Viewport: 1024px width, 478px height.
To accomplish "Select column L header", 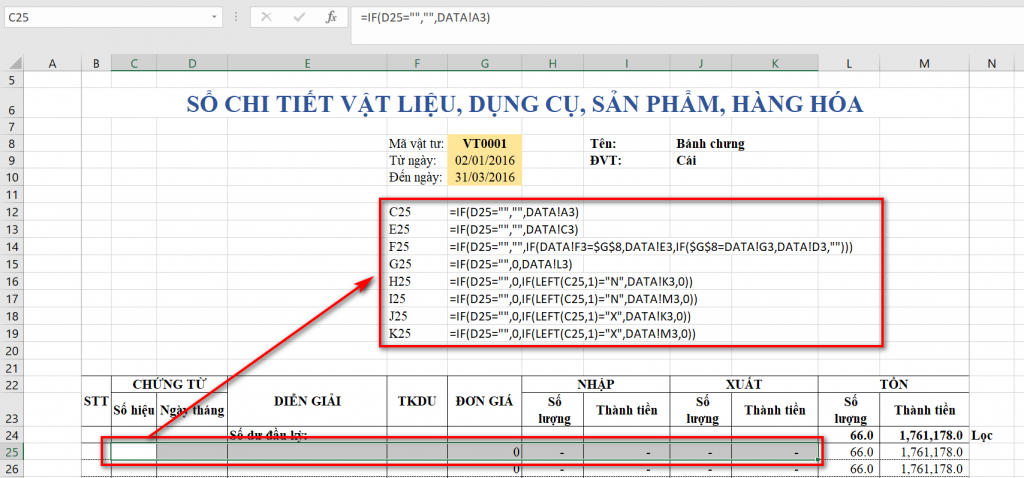I will tap(848, 63).
